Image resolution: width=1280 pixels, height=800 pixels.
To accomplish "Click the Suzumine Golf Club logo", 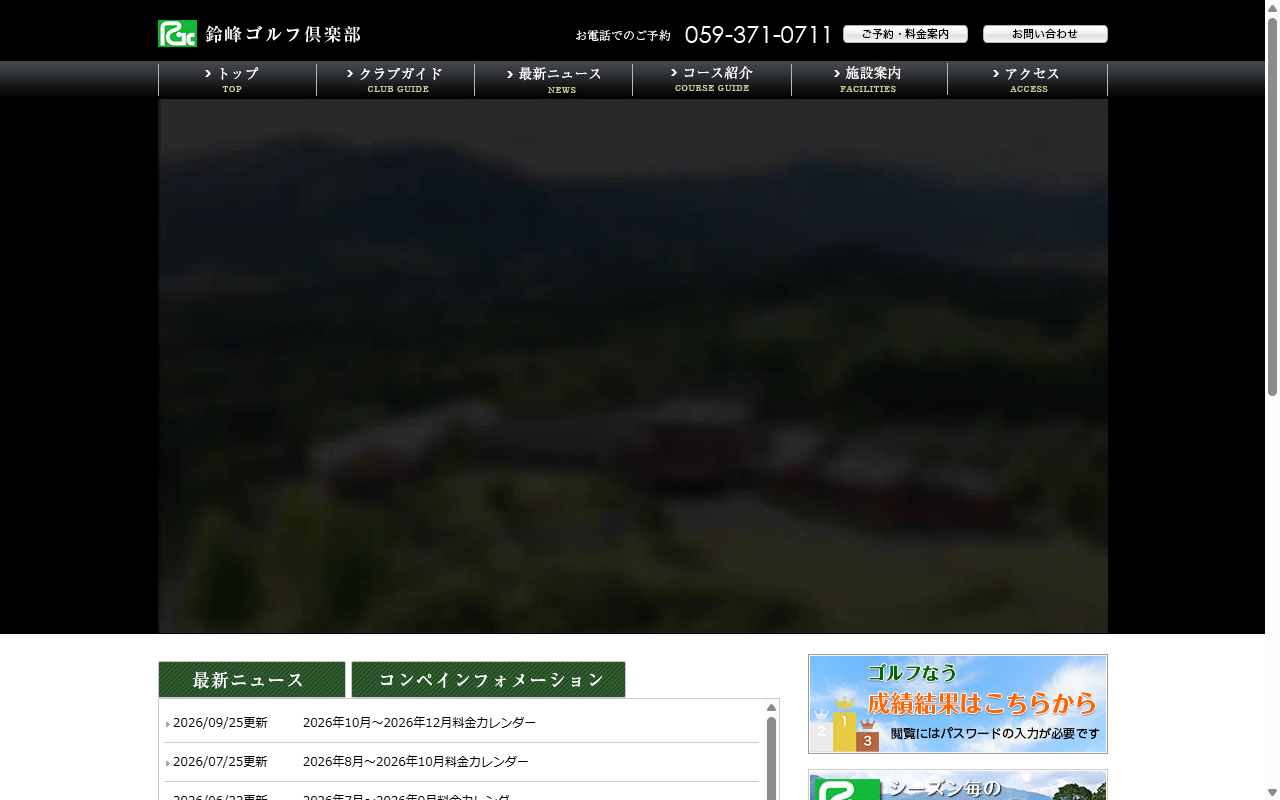I will point(259,34).
